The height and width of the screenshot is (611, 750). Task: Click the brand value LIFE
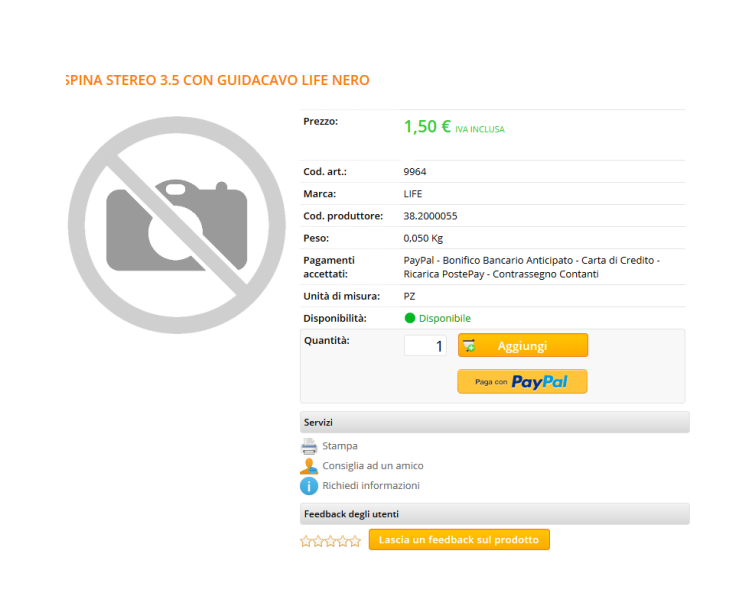413,194
